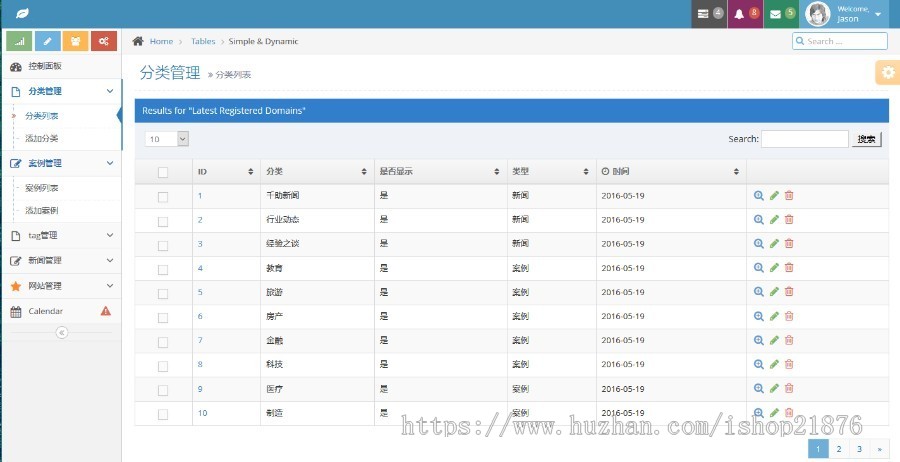Click the next page » button
The image size is (900, 462).
coord(879,449)
